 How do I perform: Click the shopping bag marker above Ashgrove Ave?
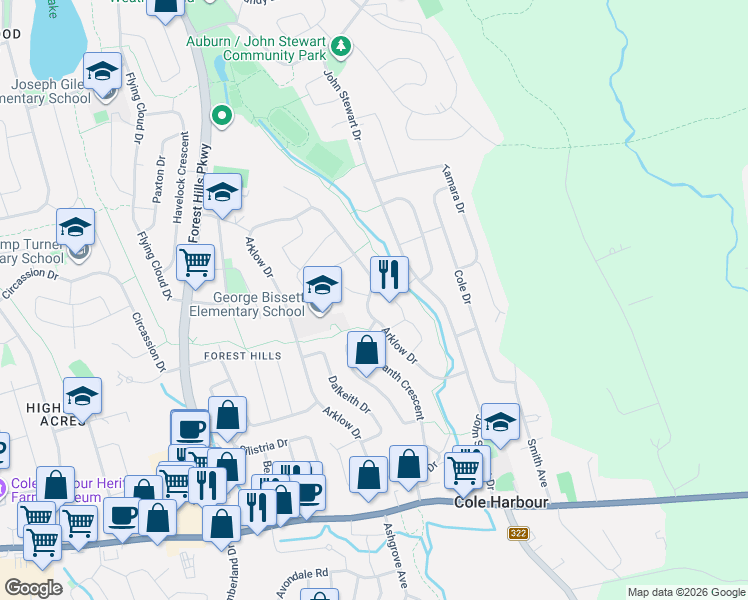click(x=368, y=477)
